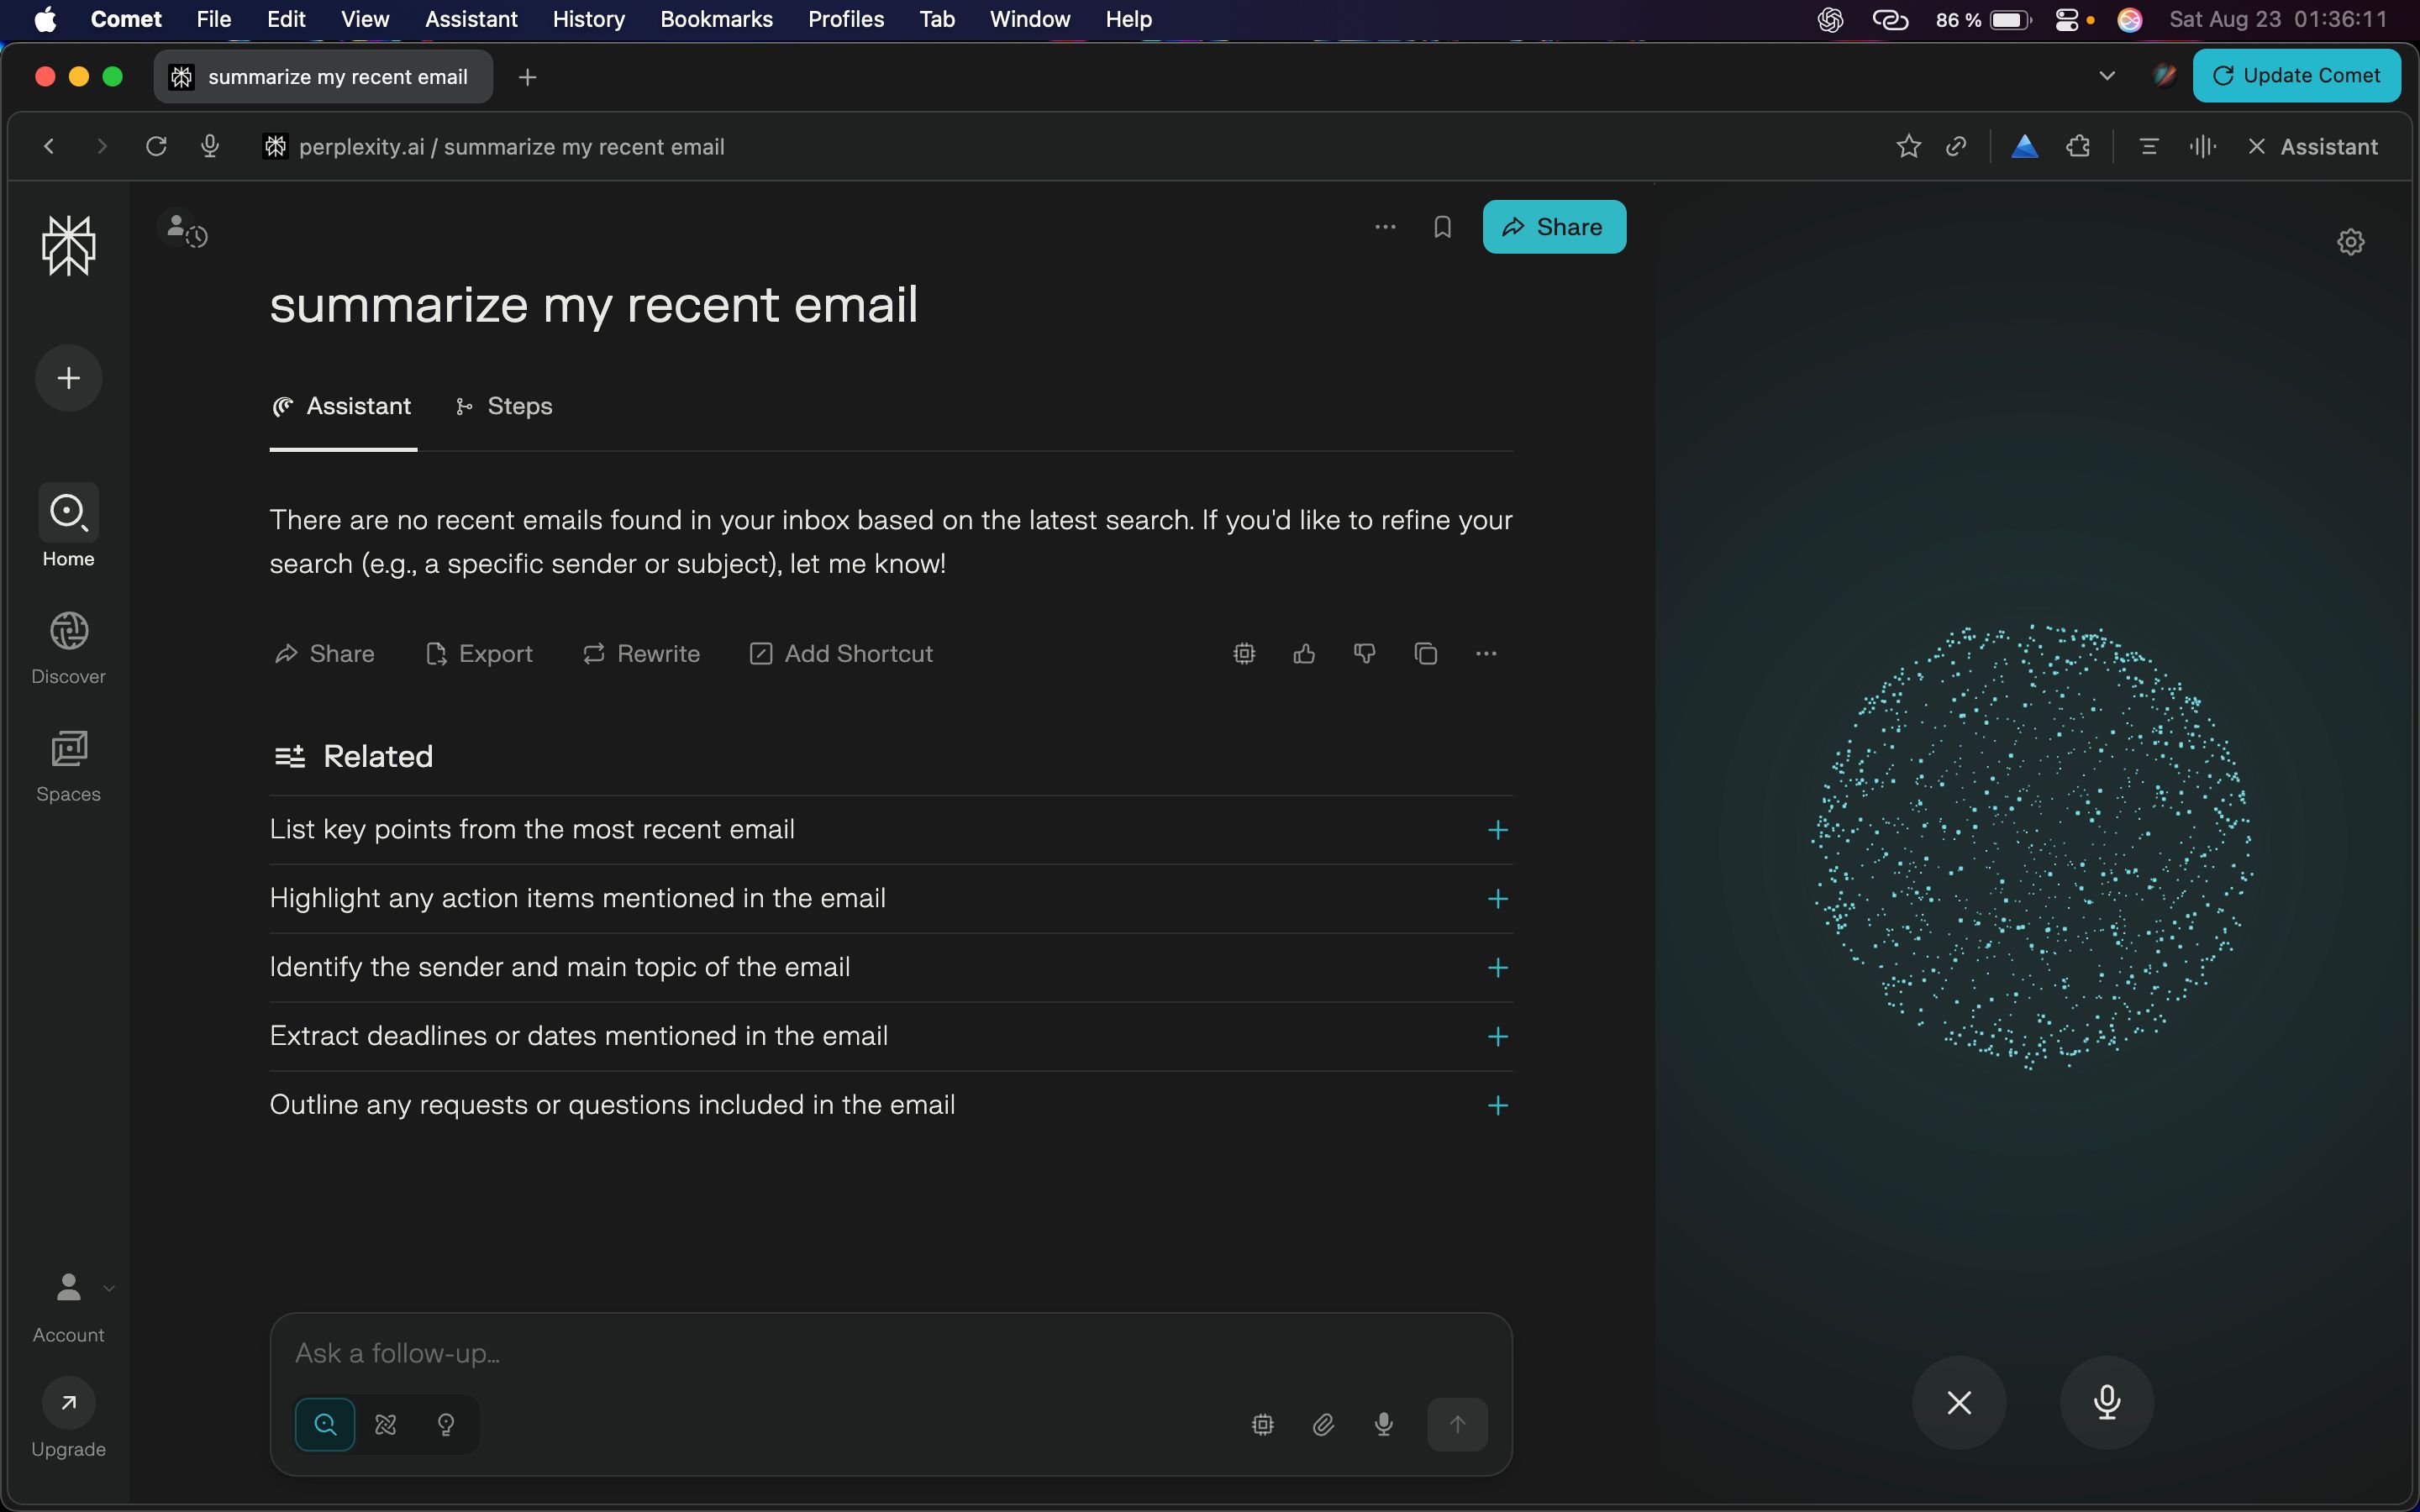Click the model chip icon below the answer
Image resolution: width=2420 pixels, height=1512 pixels.
pos(1244,654)
